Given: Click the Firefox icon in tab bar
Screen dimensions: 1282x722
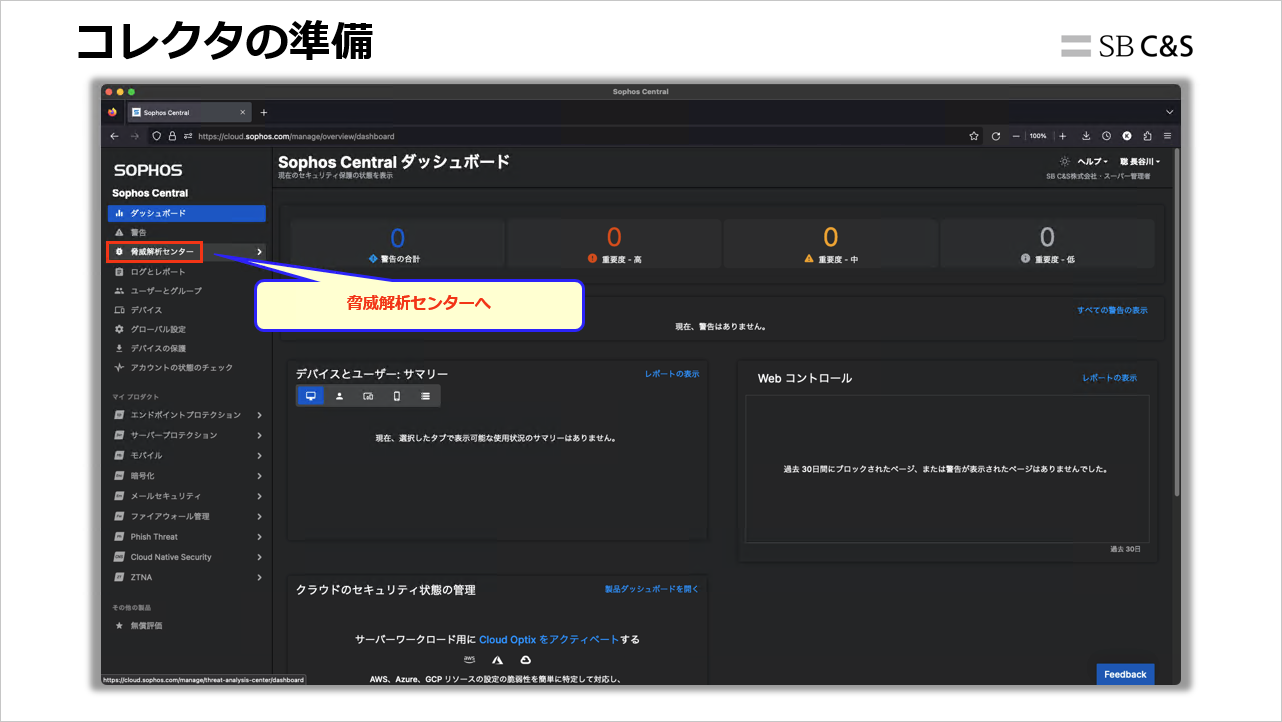Looking at the screenshot, I should click(112, 112).
